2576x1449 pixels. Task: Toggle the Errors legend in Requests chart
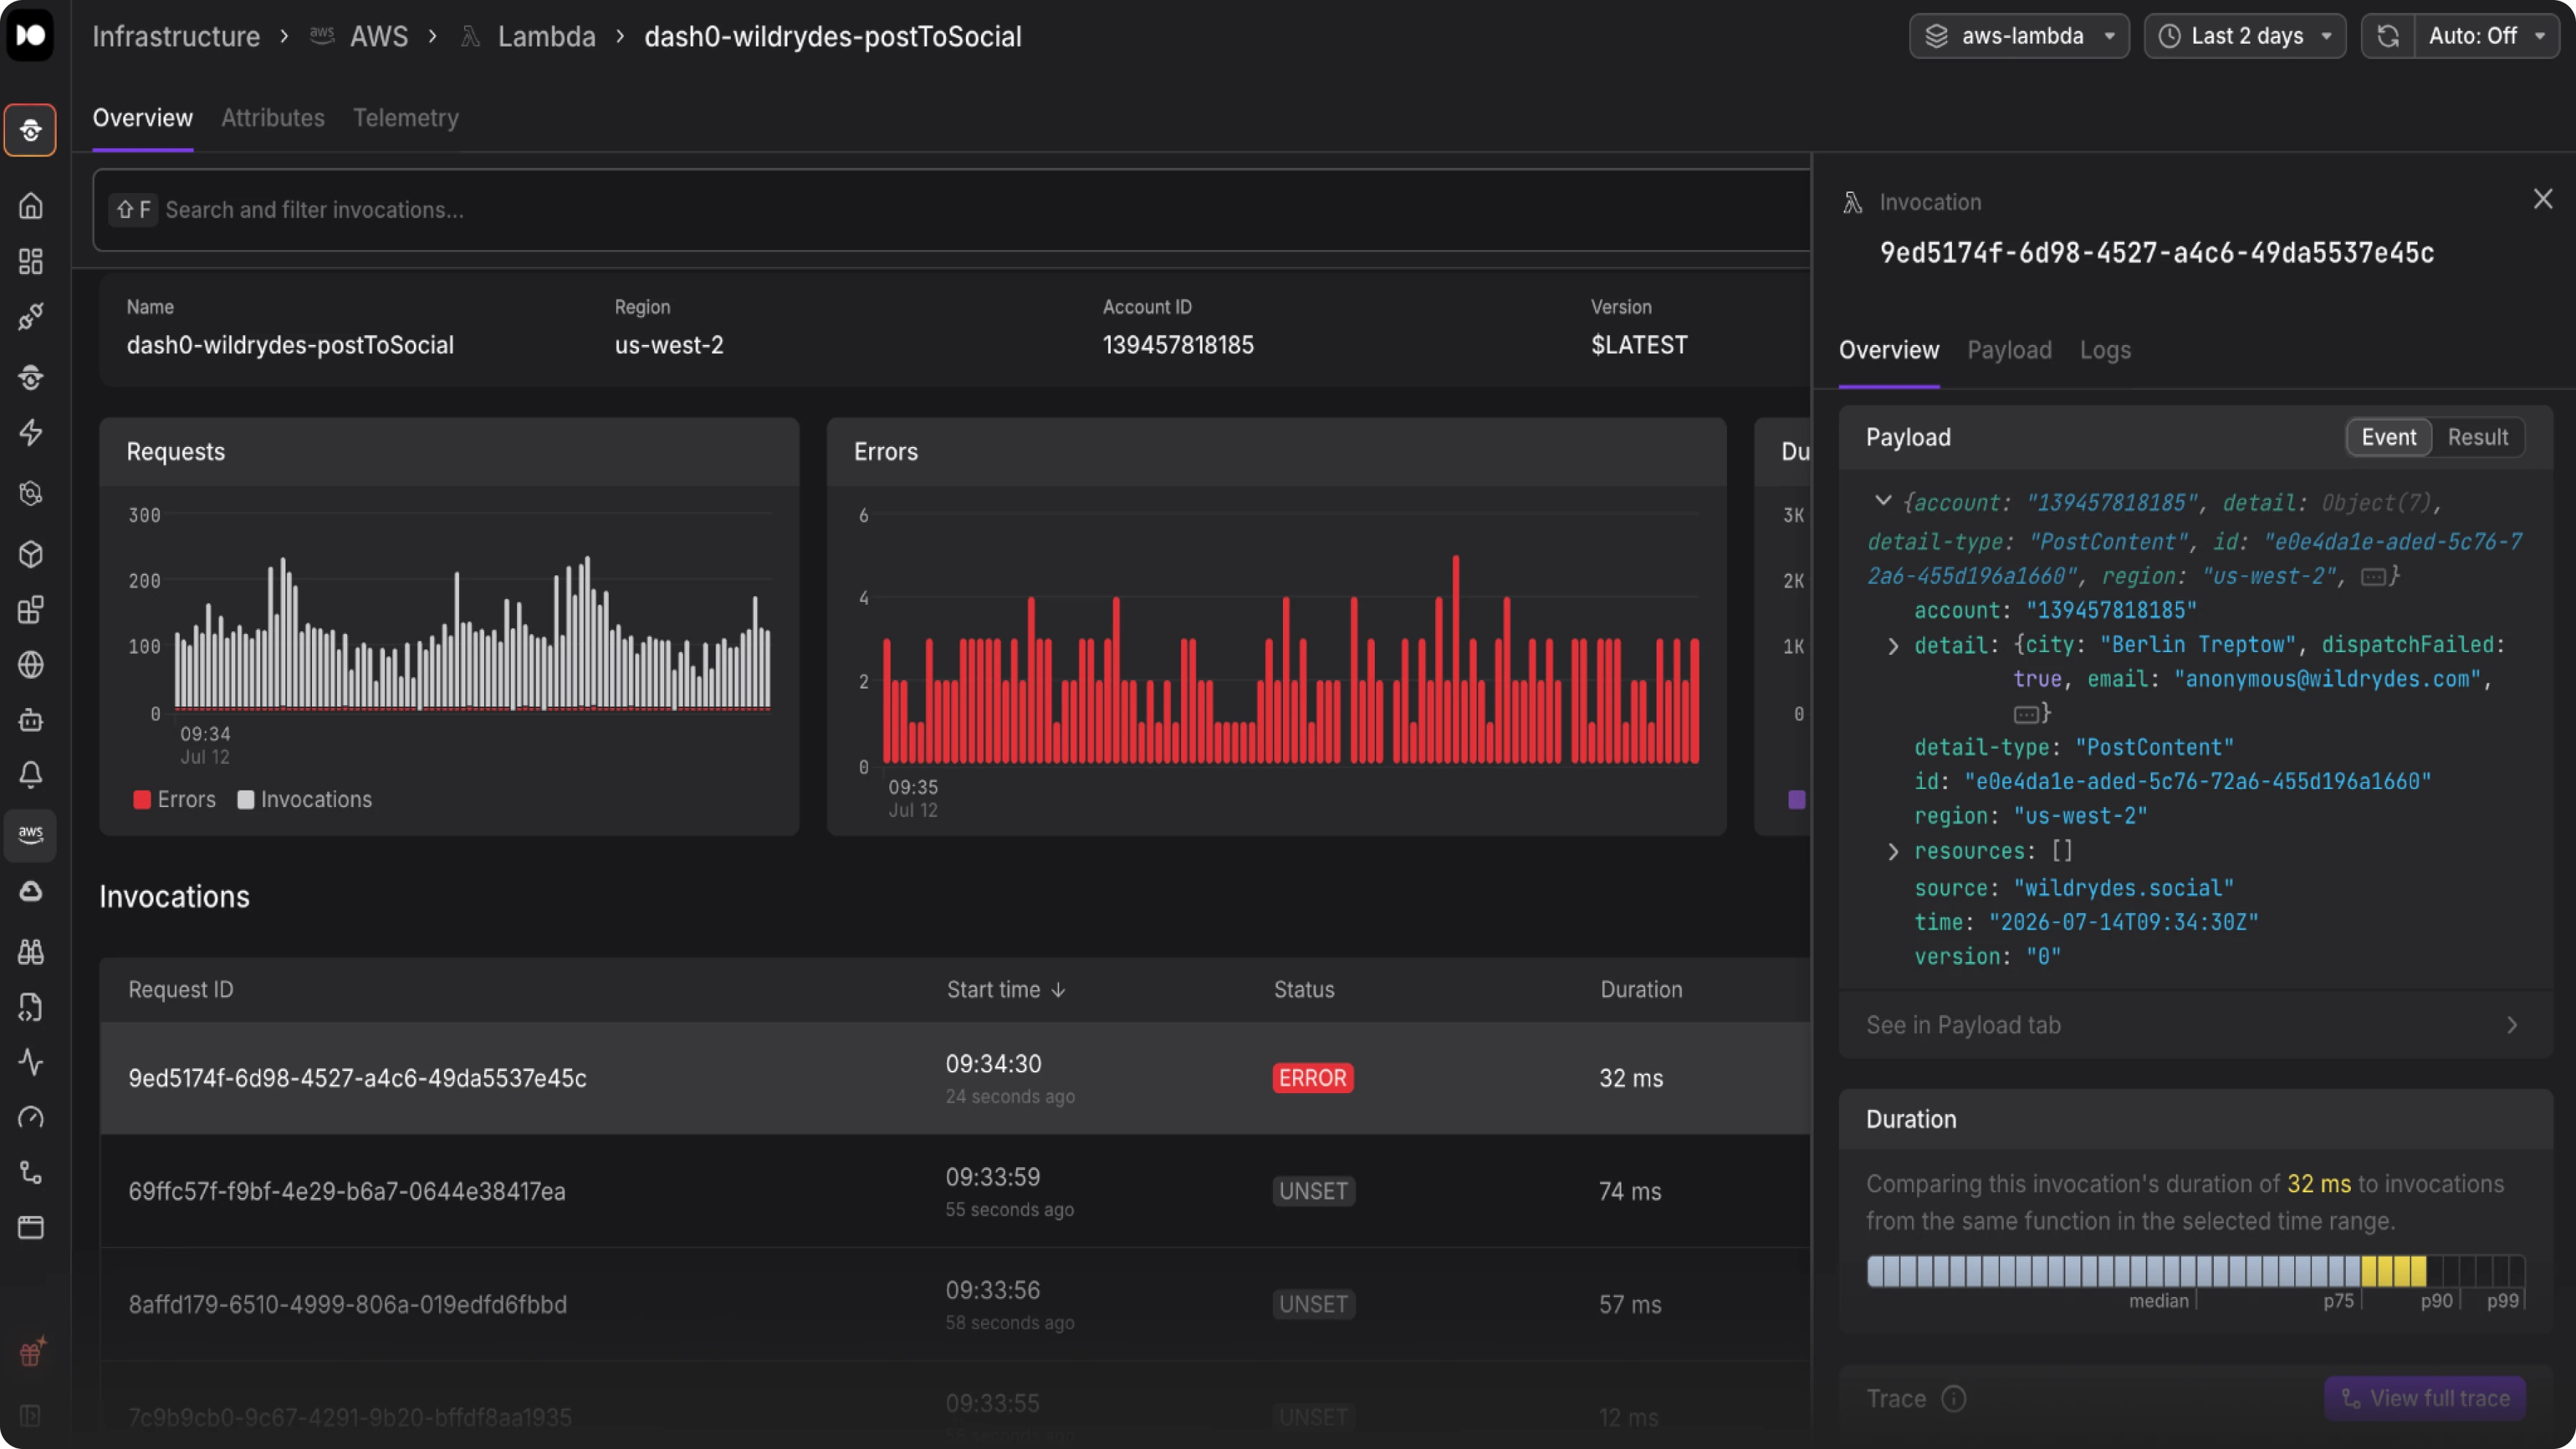174,799
